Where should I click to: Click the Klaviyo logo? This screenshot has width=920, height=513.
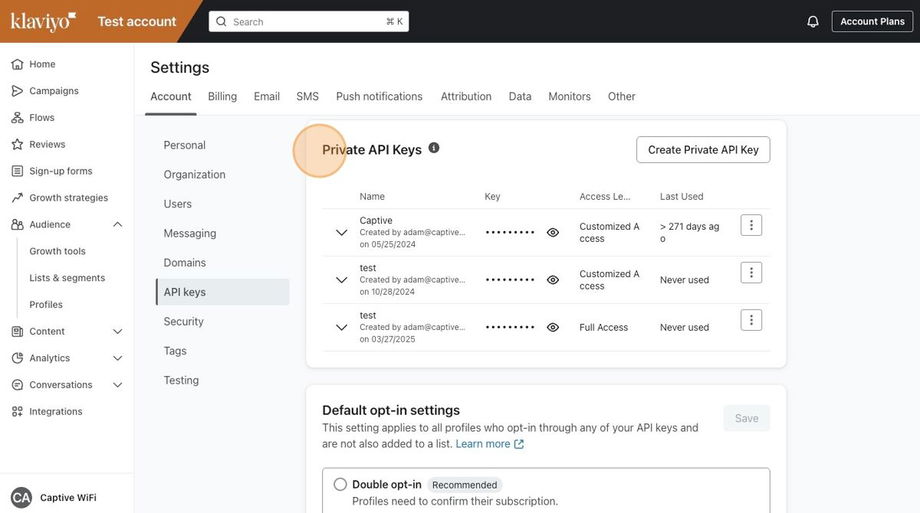43,21
